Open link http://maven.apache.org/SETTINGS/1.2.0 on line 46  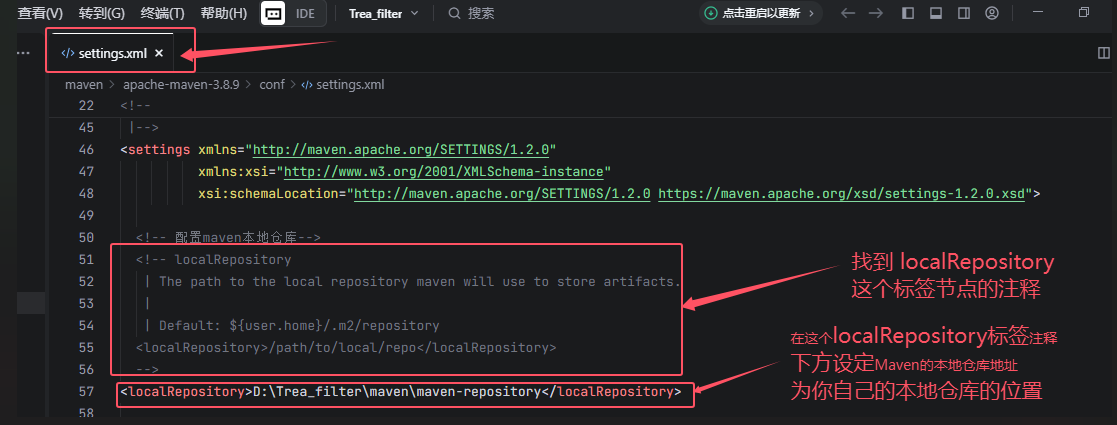tap(401, 150)
